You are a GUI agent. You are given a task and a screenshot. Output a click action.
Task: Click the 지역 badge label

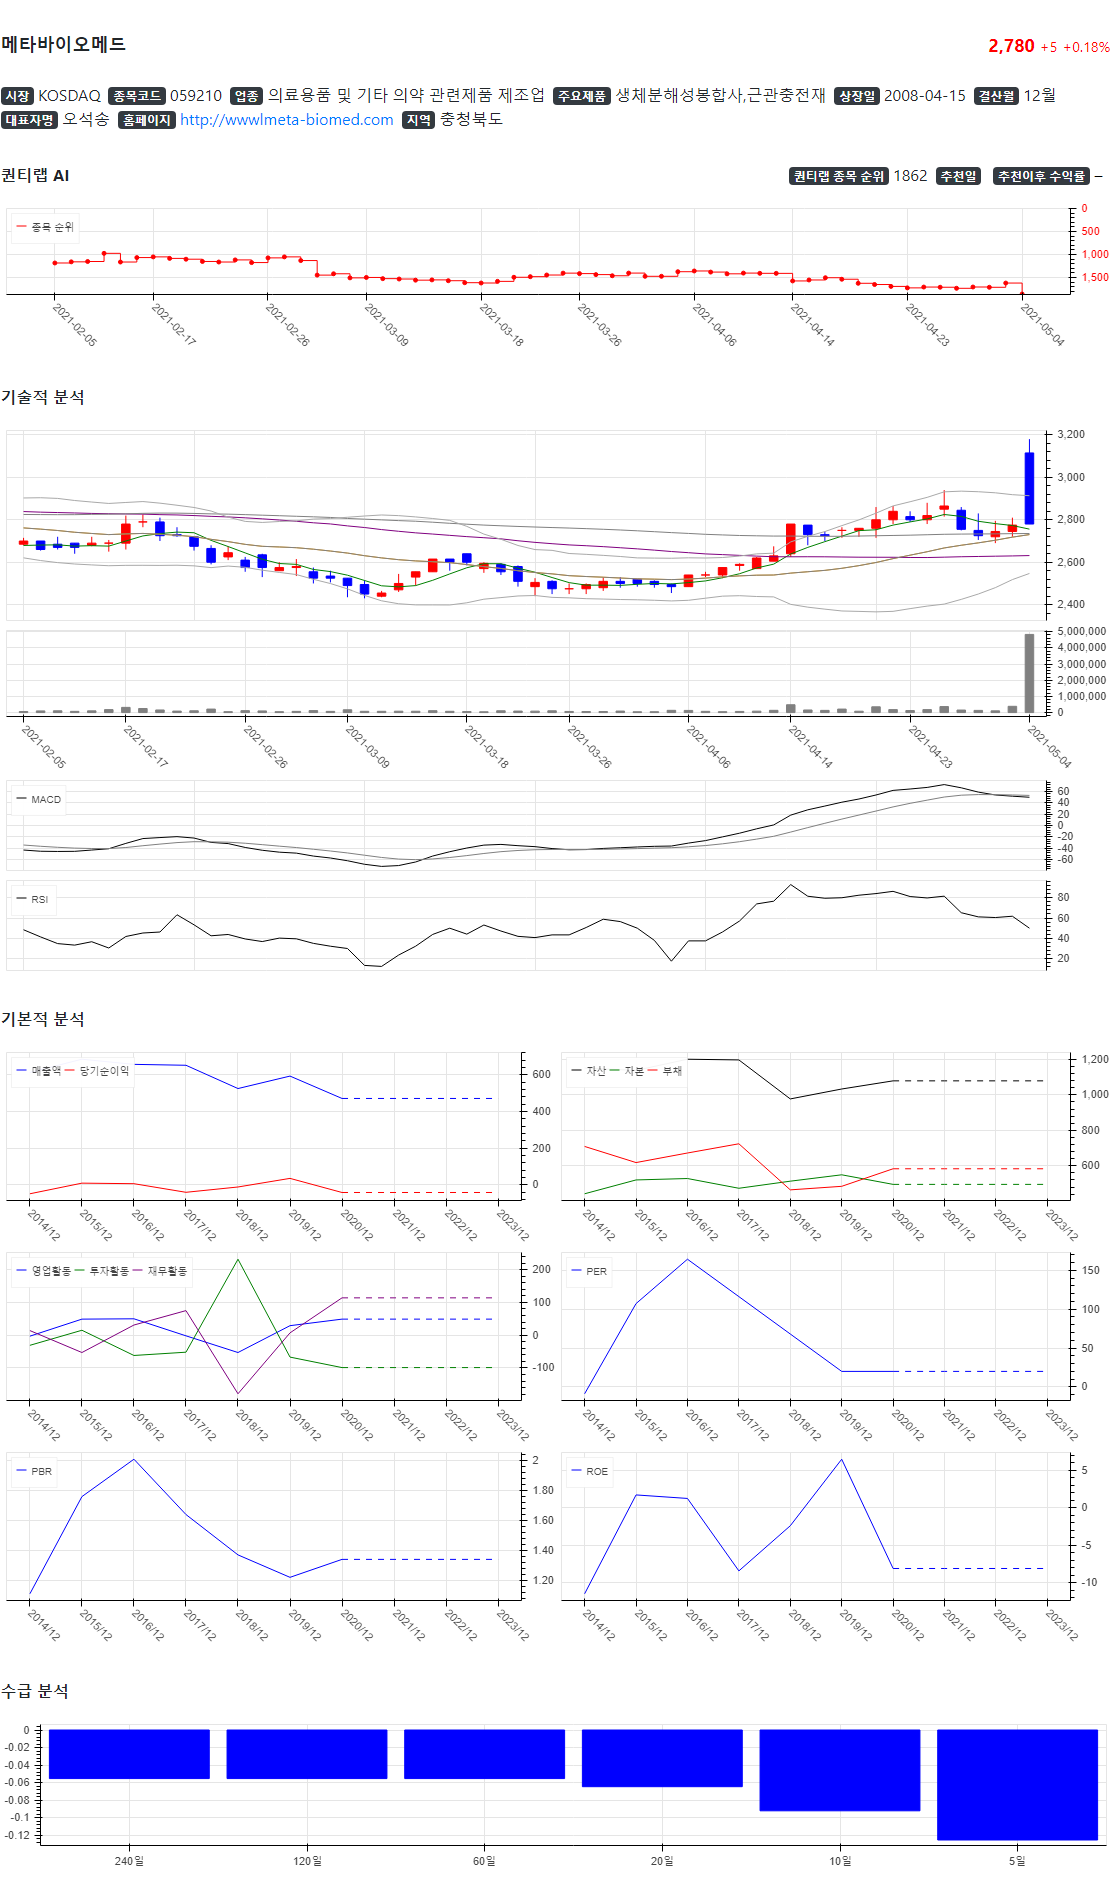(x=419, y=120)
